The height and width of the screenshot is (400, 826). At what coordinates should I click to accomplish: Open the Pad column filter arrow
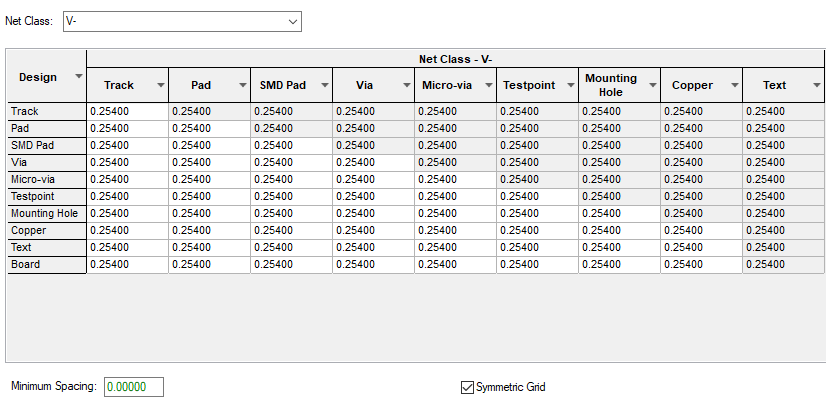click(242, 86)
